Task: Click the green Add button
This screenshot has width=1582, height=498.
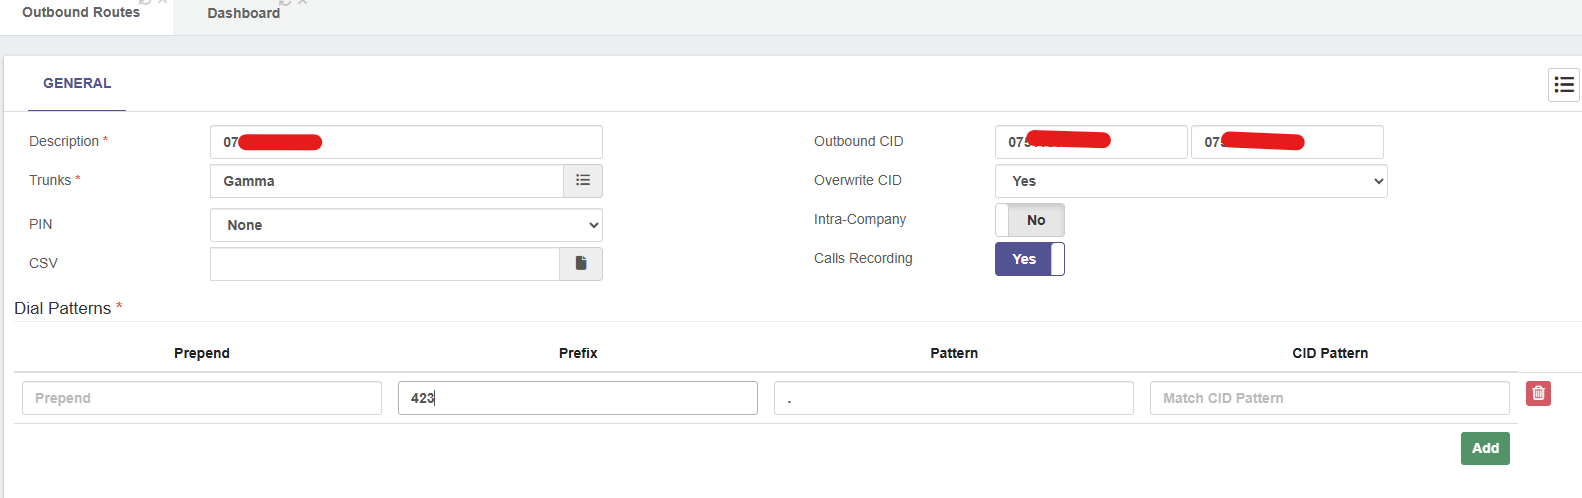Action: click(x=1485, y=448)
